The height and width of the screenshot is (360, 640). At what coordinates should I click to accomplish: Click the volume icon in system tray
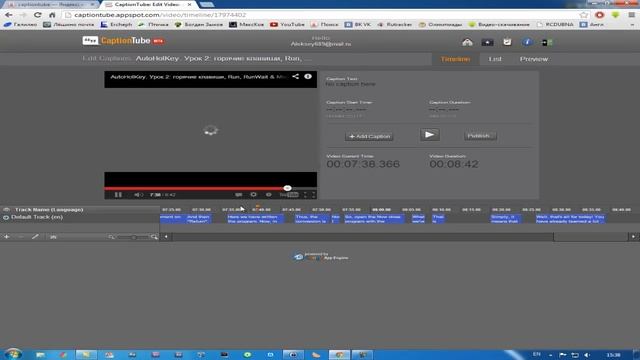587,355
